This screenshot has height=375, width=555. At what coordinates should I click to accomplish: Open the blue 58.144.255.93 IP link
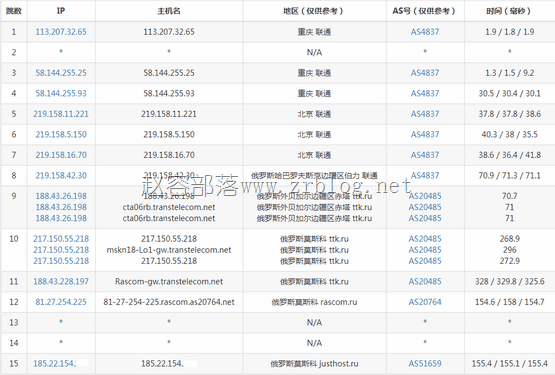(x=61, y=93)
